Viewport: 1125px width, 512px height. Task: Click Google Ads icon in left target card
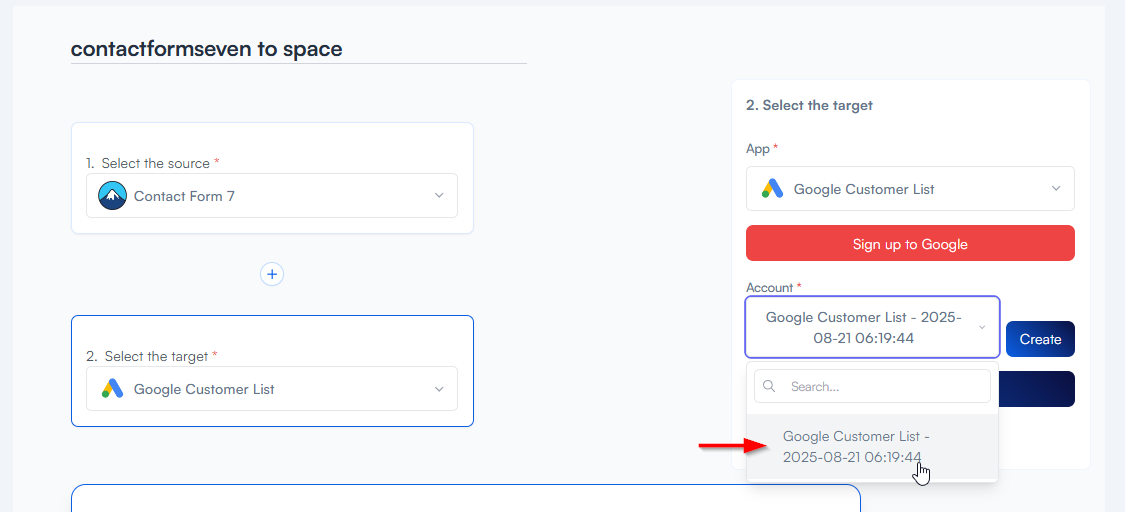113,389
